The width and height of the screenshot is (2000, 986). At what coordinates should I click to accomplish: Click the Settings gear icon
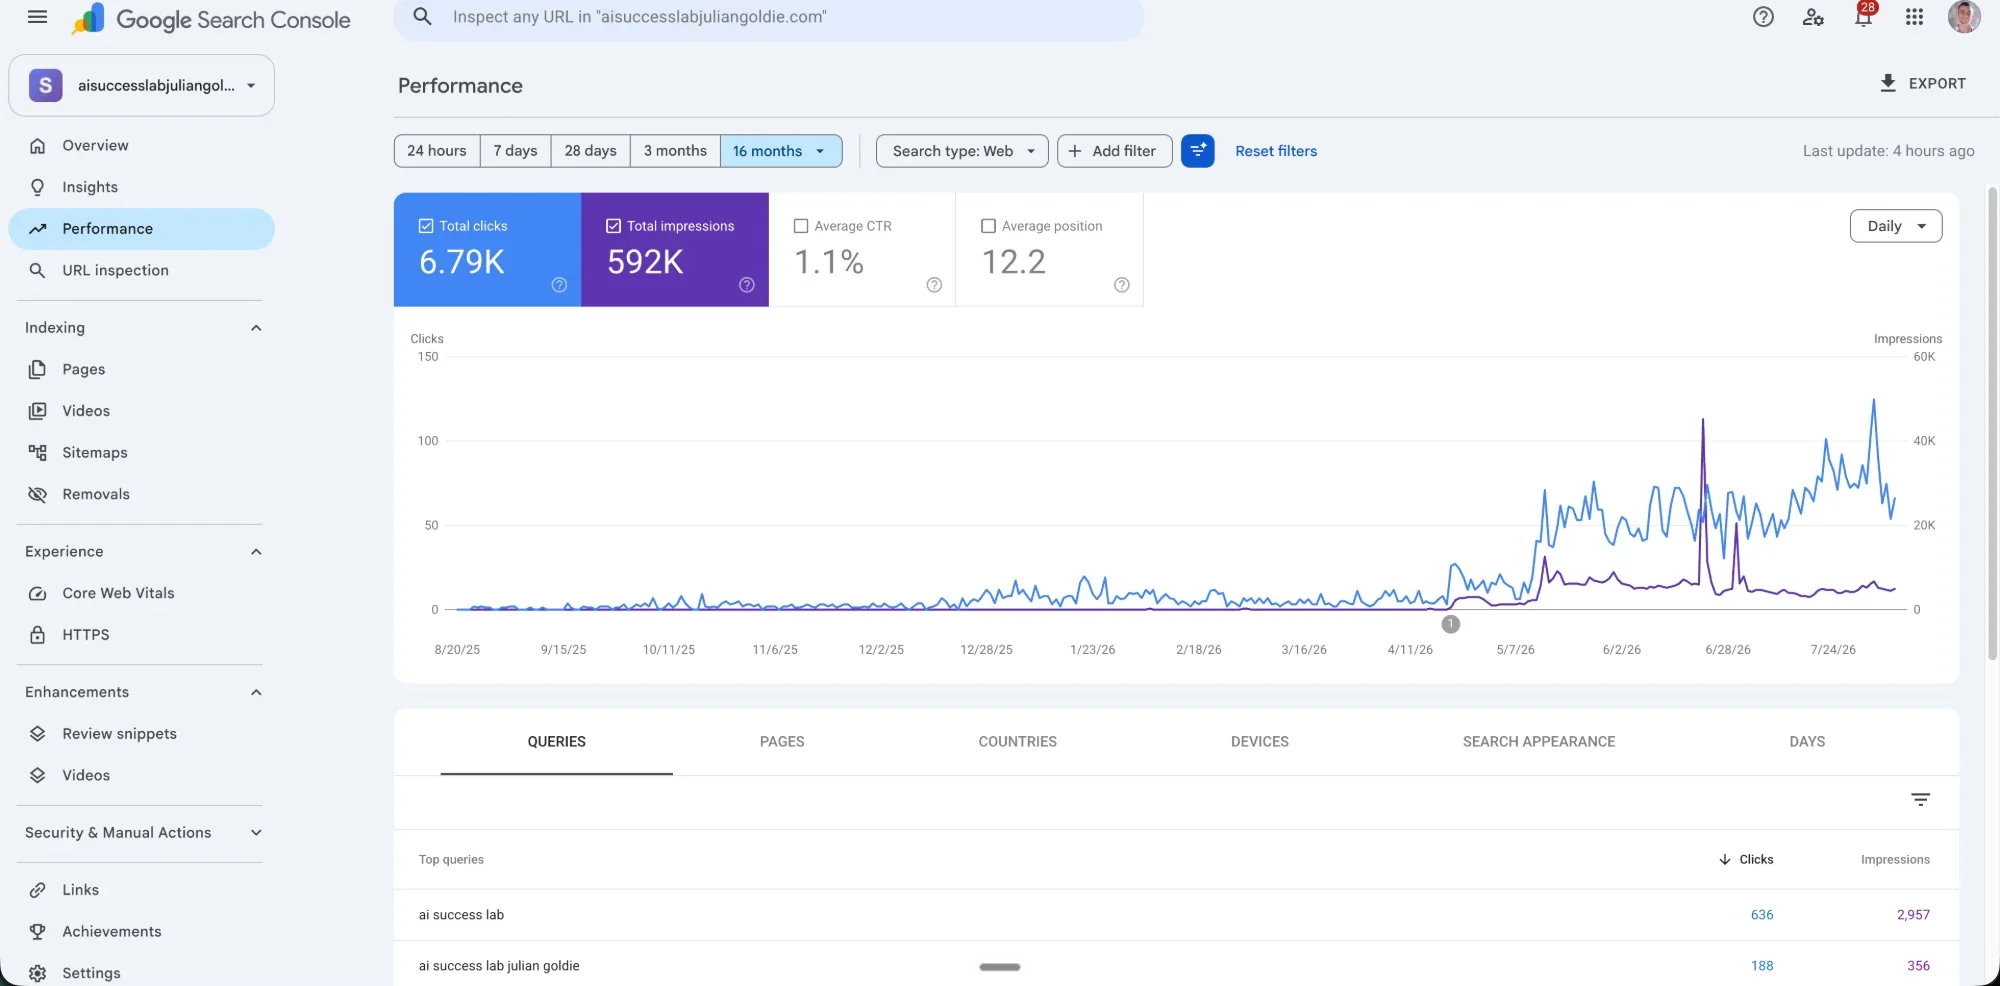[x=37, y=973]
